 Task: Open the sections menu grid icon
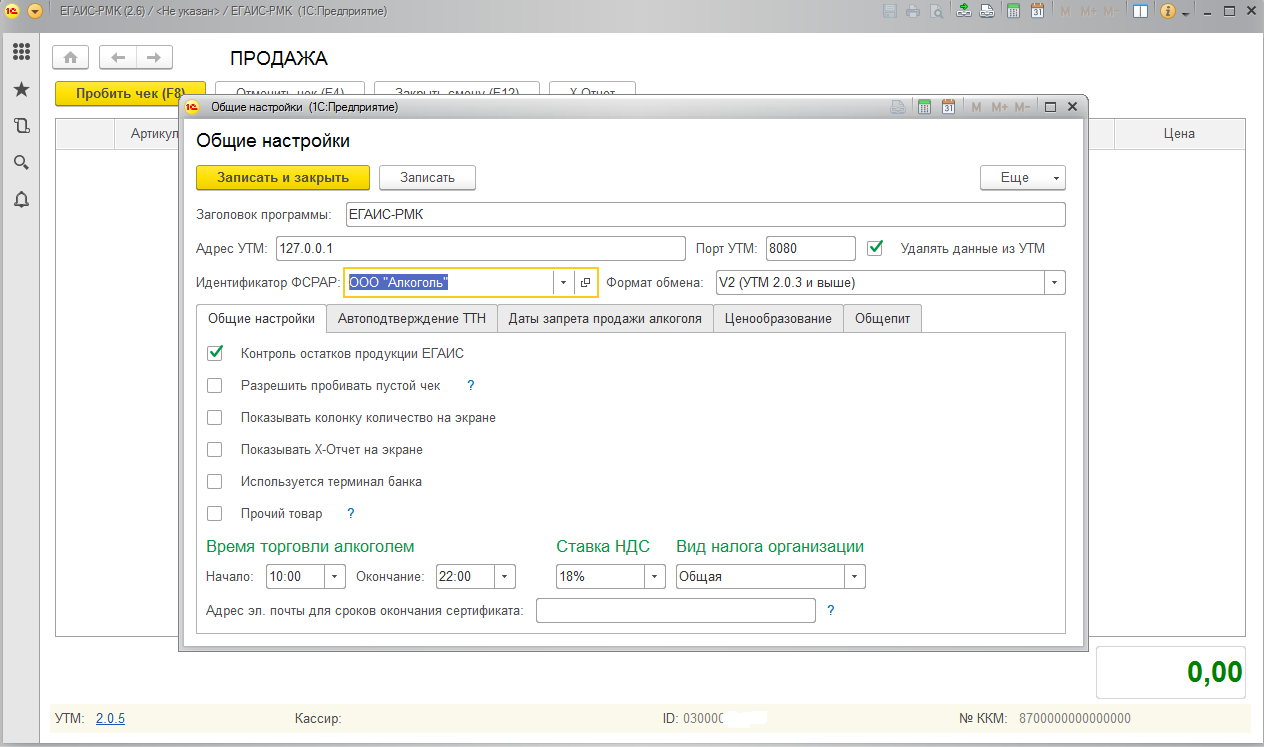(x=21, y=52)
